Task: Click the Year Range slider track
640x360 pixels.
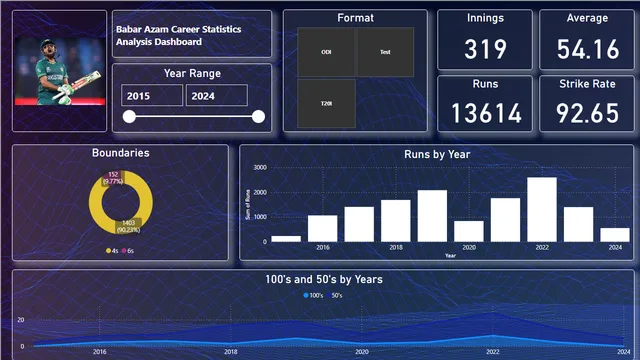Action: coord(194,117)
